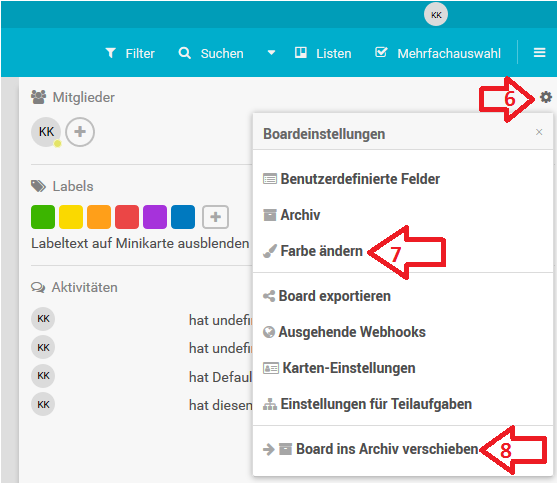Click the Filter funnel icon

pos(111,53)
